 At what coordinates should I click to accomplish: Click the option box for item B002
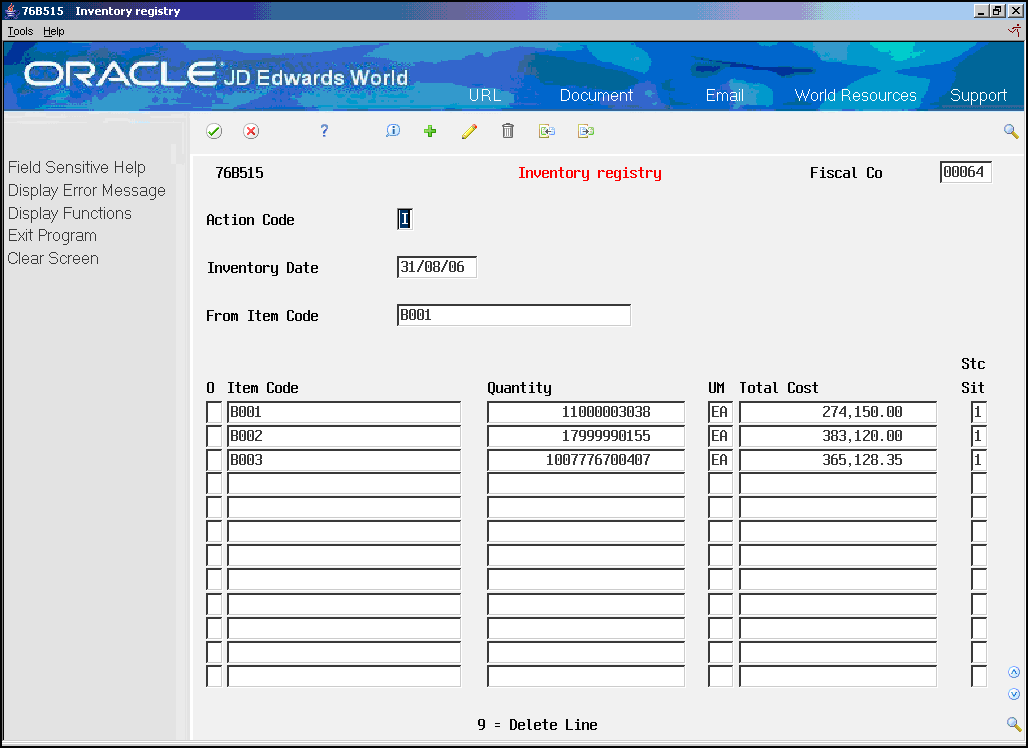coord(214,436)
